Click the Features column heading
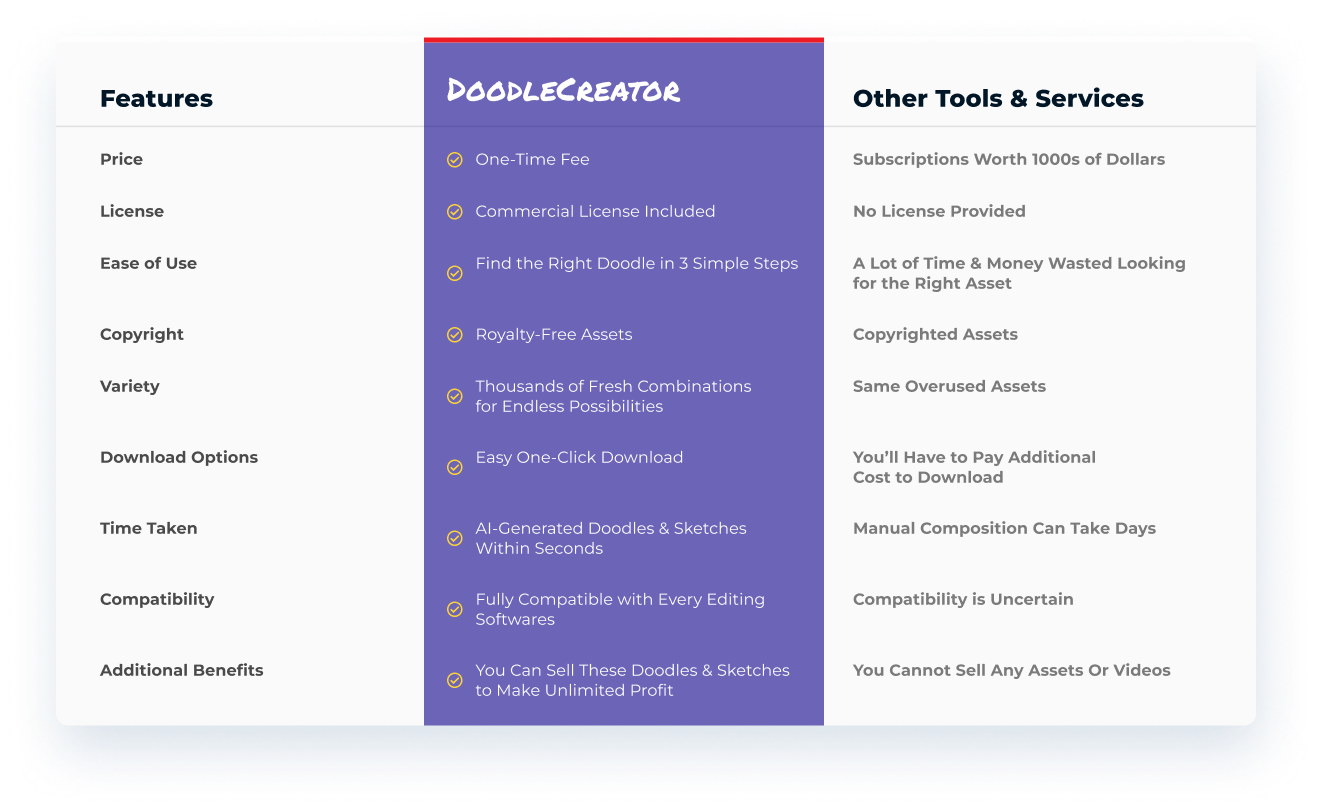 (156, 98)
